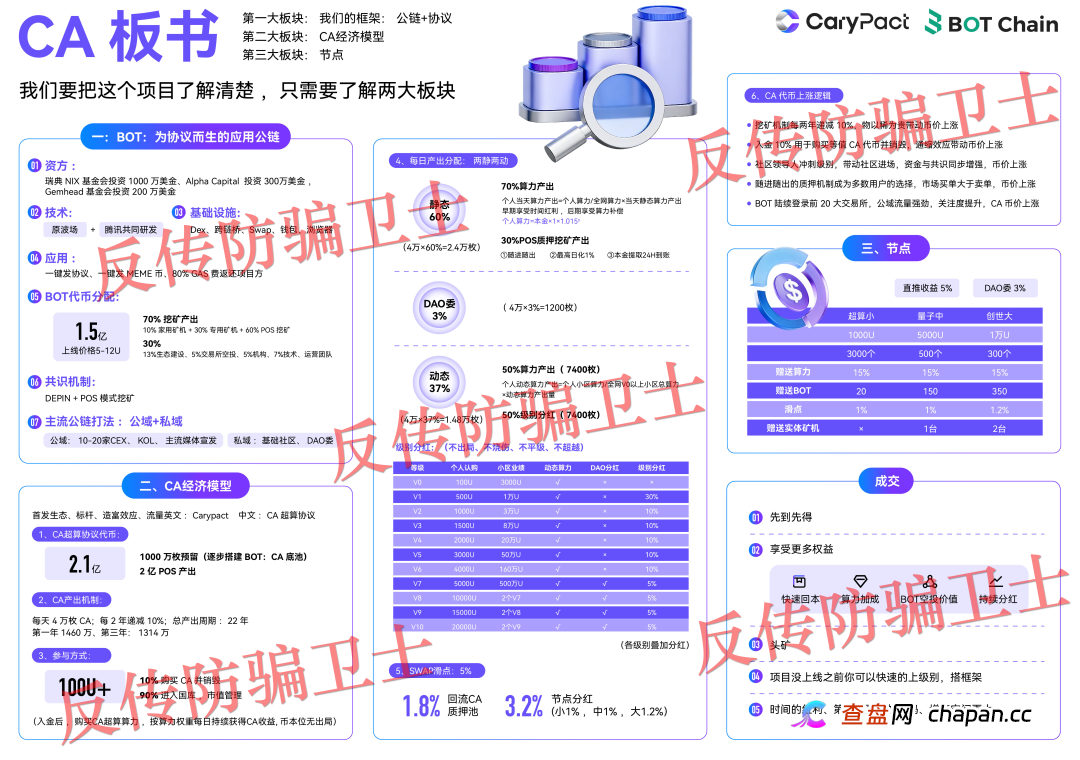Click the 70%算力产出 heading

tap(527, 186)
